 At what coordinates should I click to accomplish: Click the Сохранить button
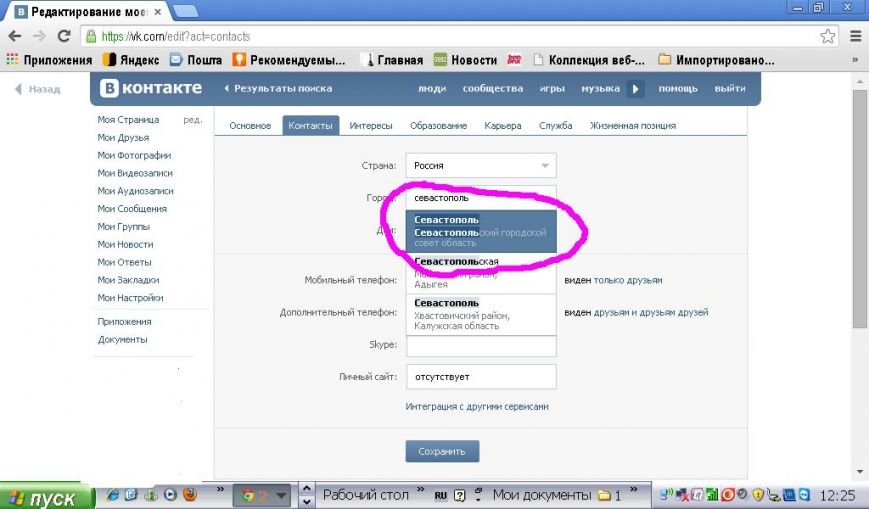click(442, 451)
